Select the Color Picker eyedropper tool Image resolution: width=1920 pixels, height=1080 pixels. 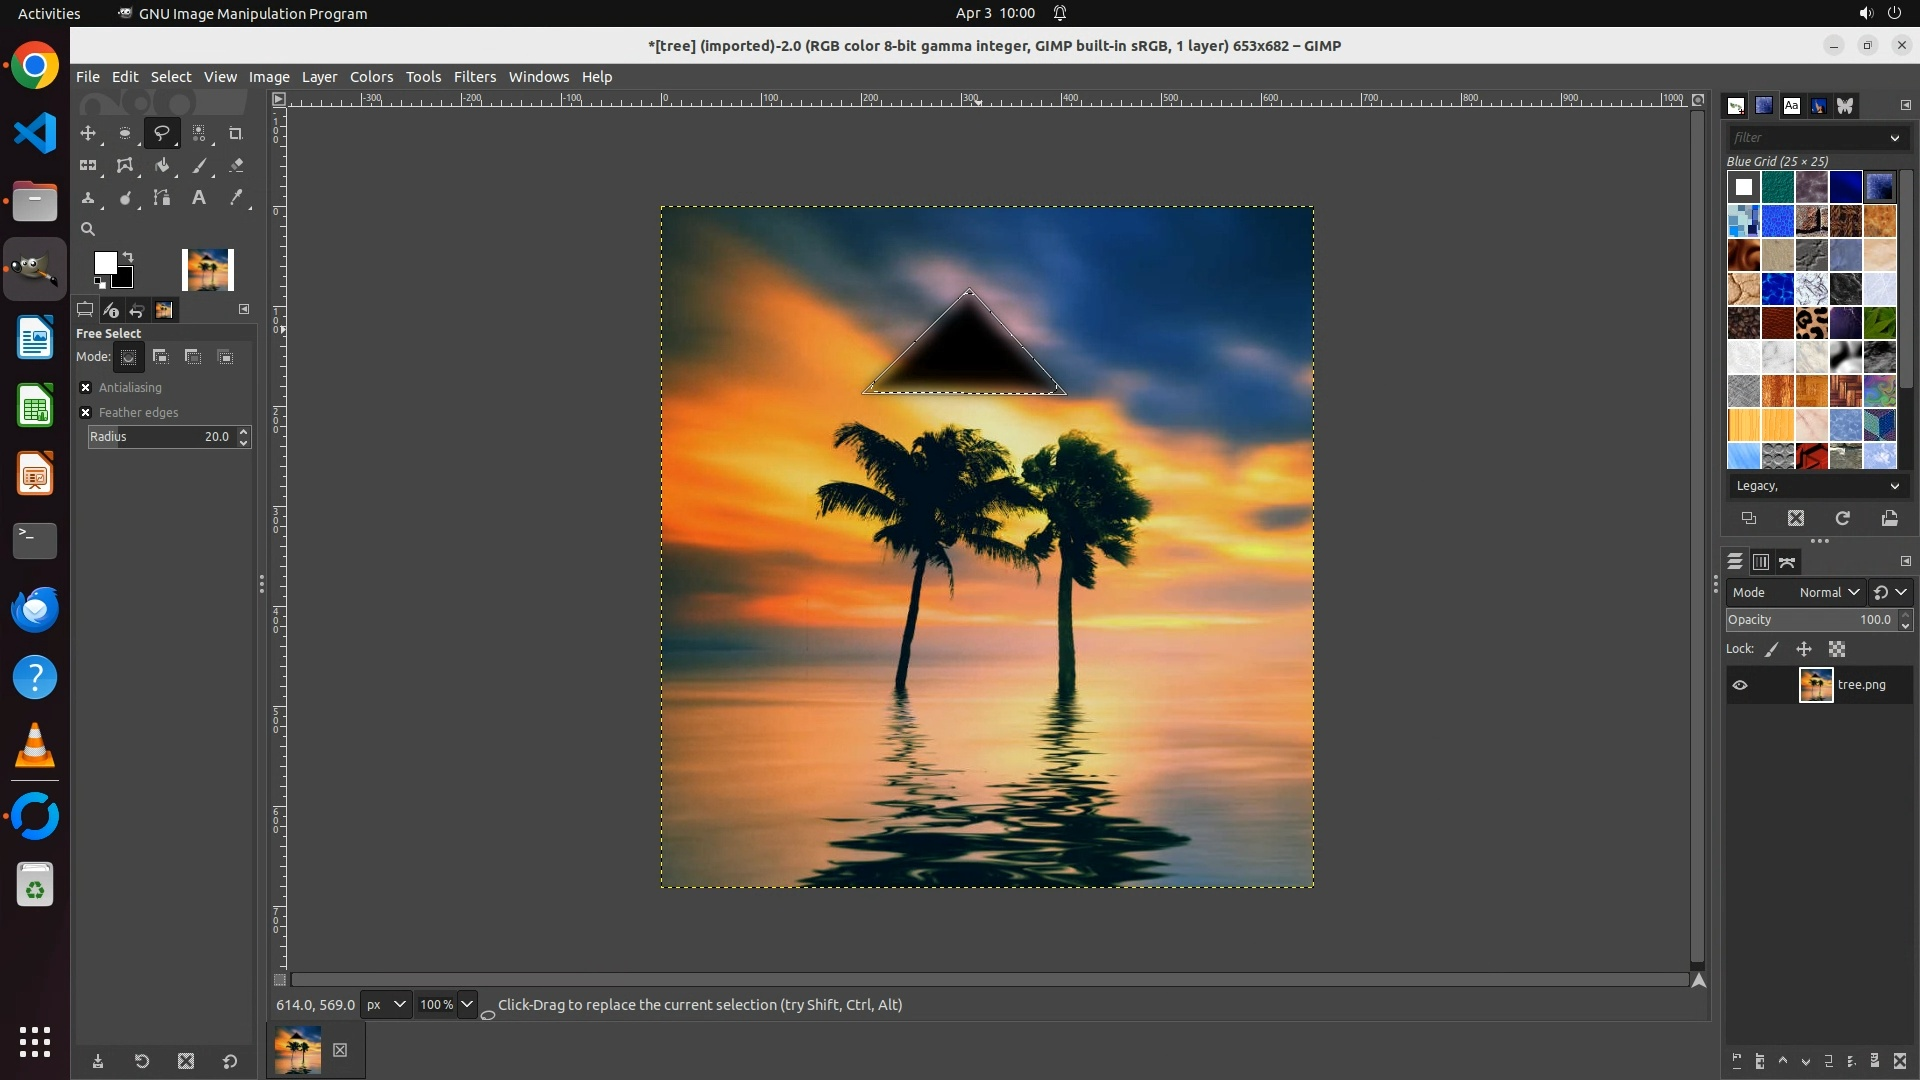pyautogui.click(x=236, y=198)
